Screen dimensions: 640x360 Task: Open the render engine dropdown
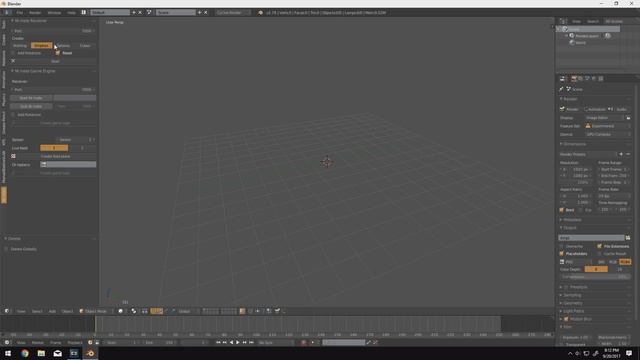tap(233, 13)
